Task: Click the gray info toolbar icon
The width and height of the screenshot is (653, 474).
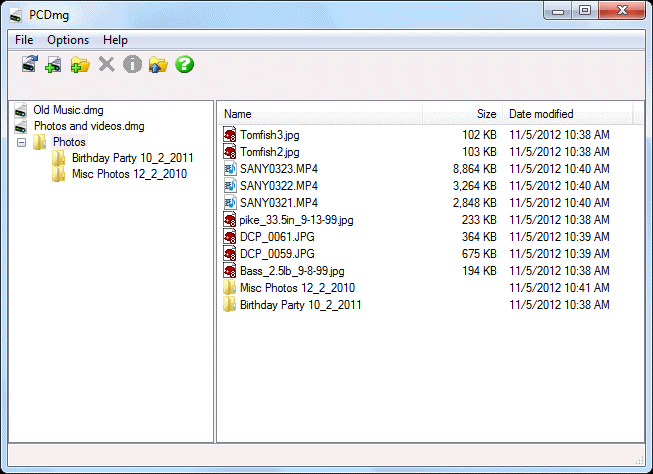Action: tap(132, 65)
